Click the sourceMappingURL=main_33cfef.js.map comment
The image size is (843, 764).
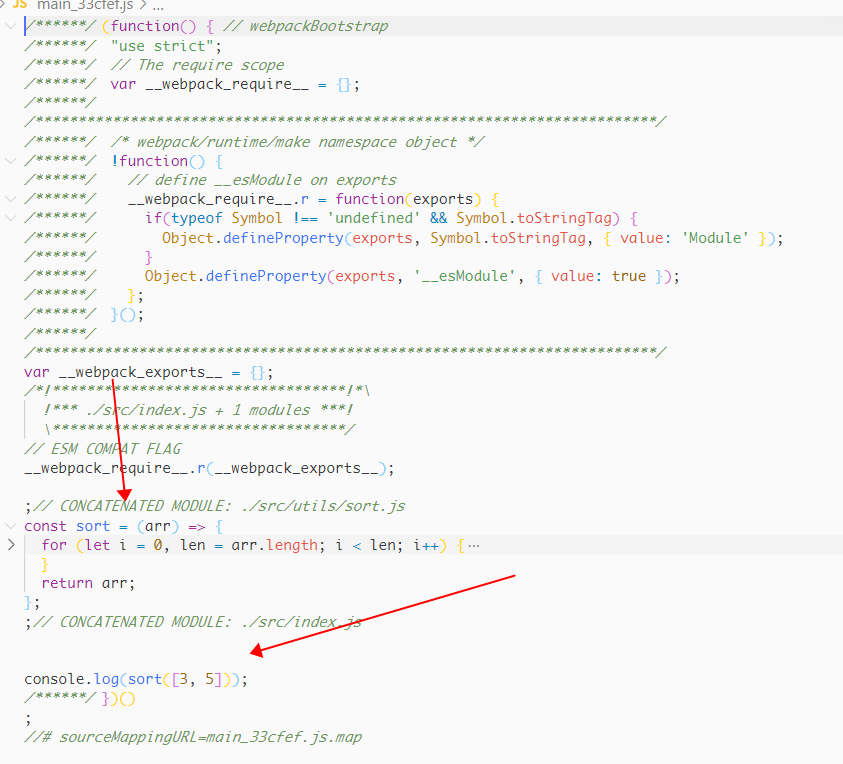point(192,737)
